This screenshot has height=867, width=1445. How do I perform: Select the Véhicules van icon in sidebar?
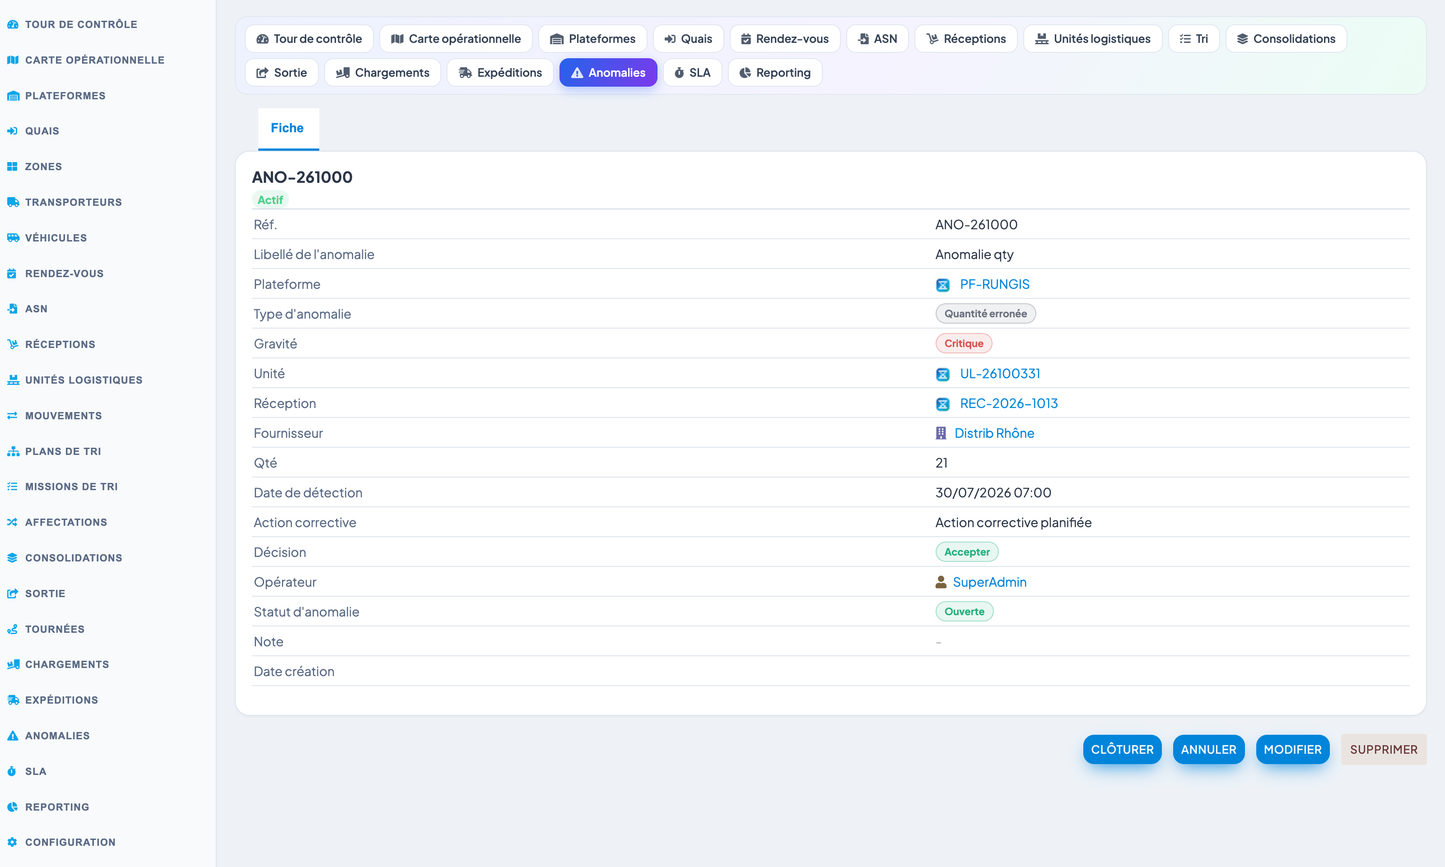click(13, 238)
